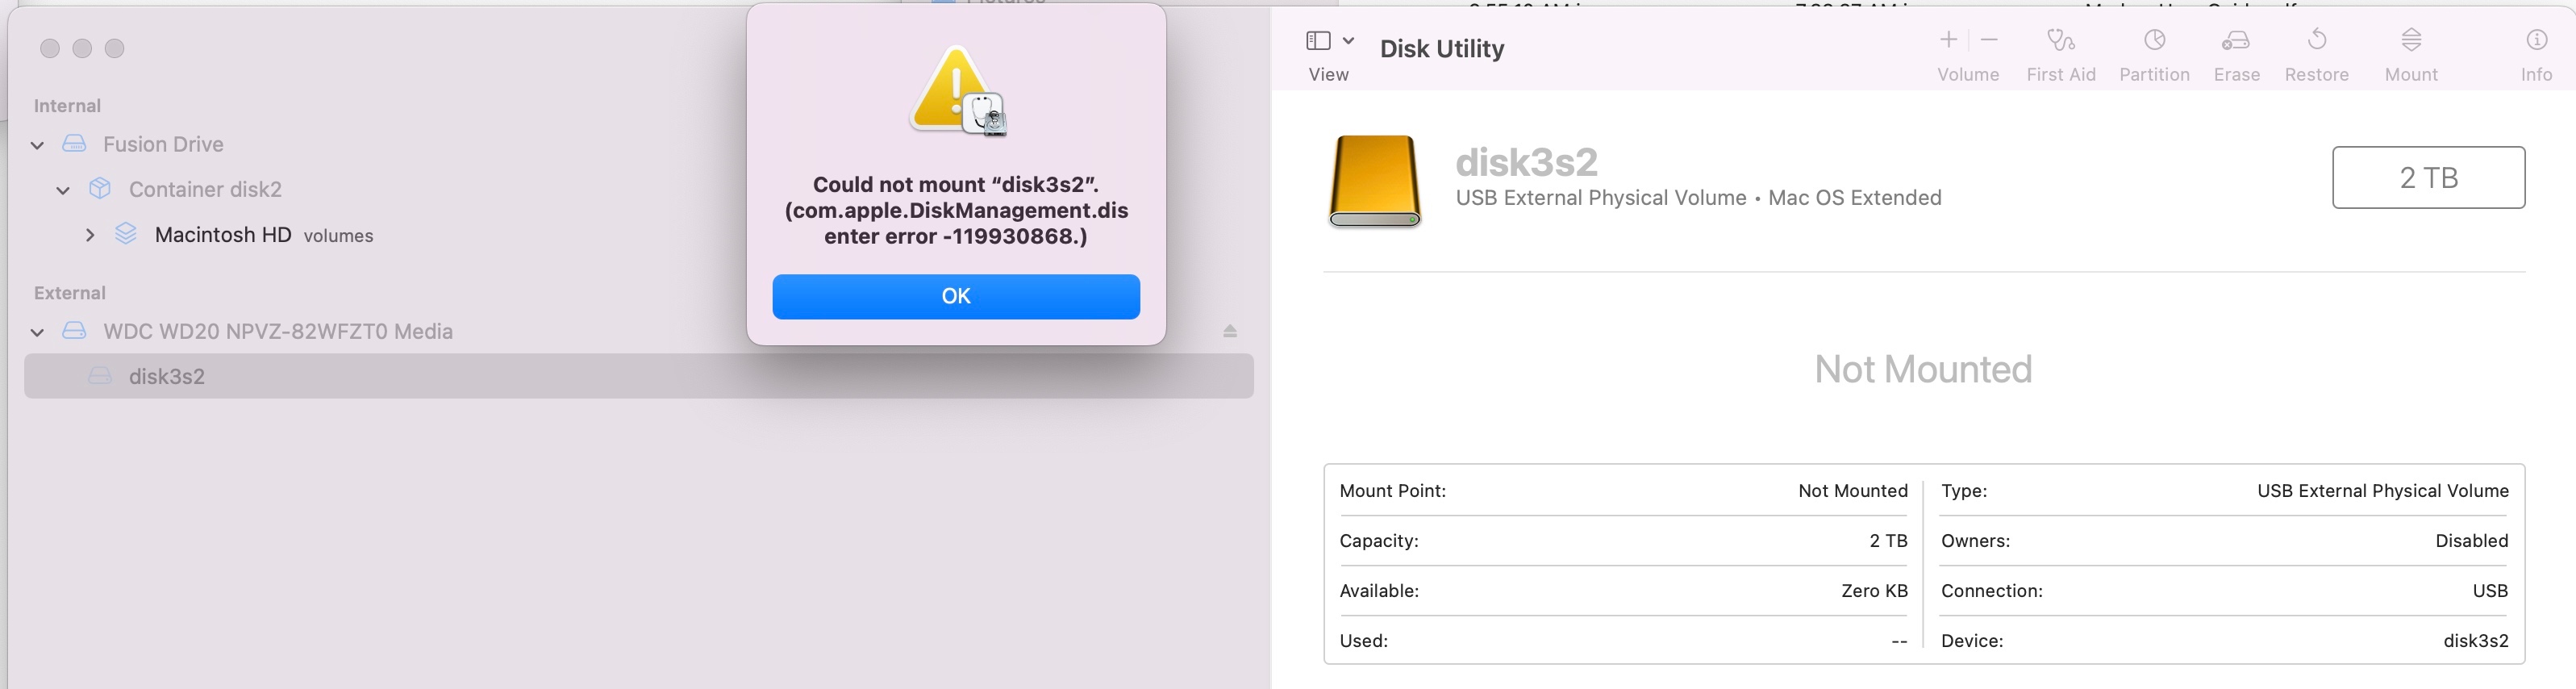Expand Macintosh HD volumes
This screenshot has width=2576, height=689.
[90, 235]
